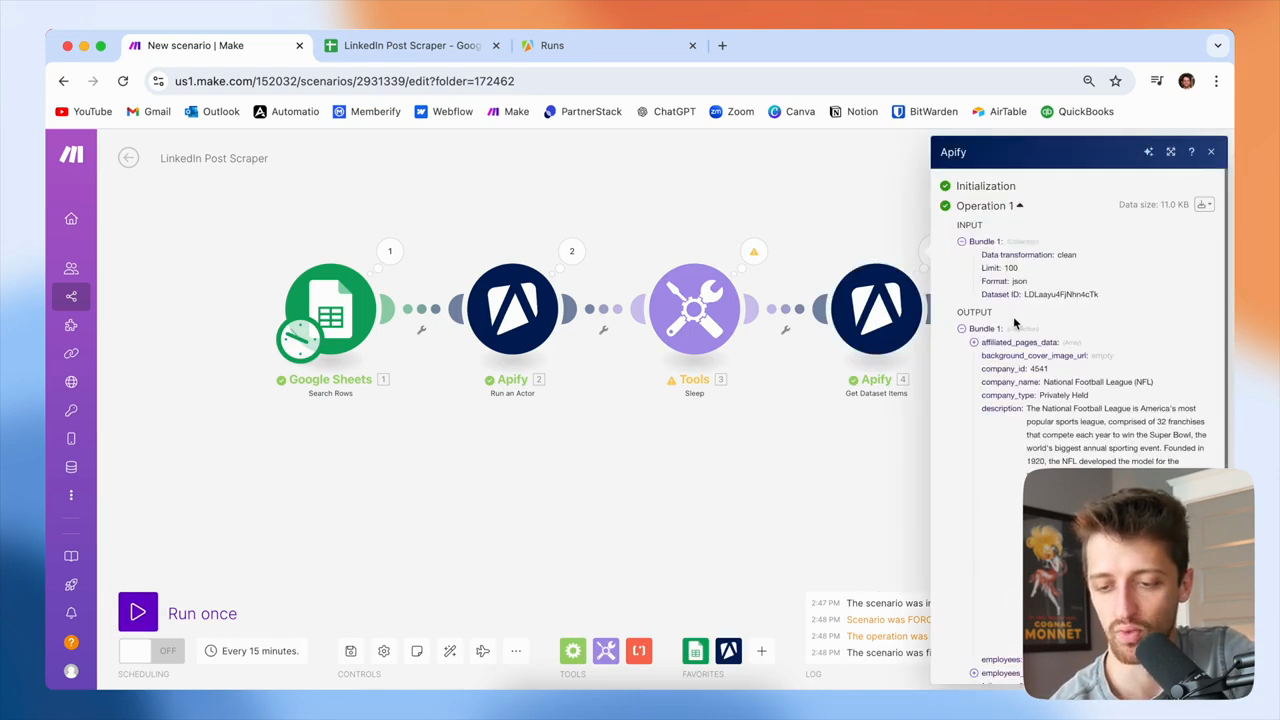Expand affiliated_pages_data array
Screen dimensions: 1280x720
974,342
